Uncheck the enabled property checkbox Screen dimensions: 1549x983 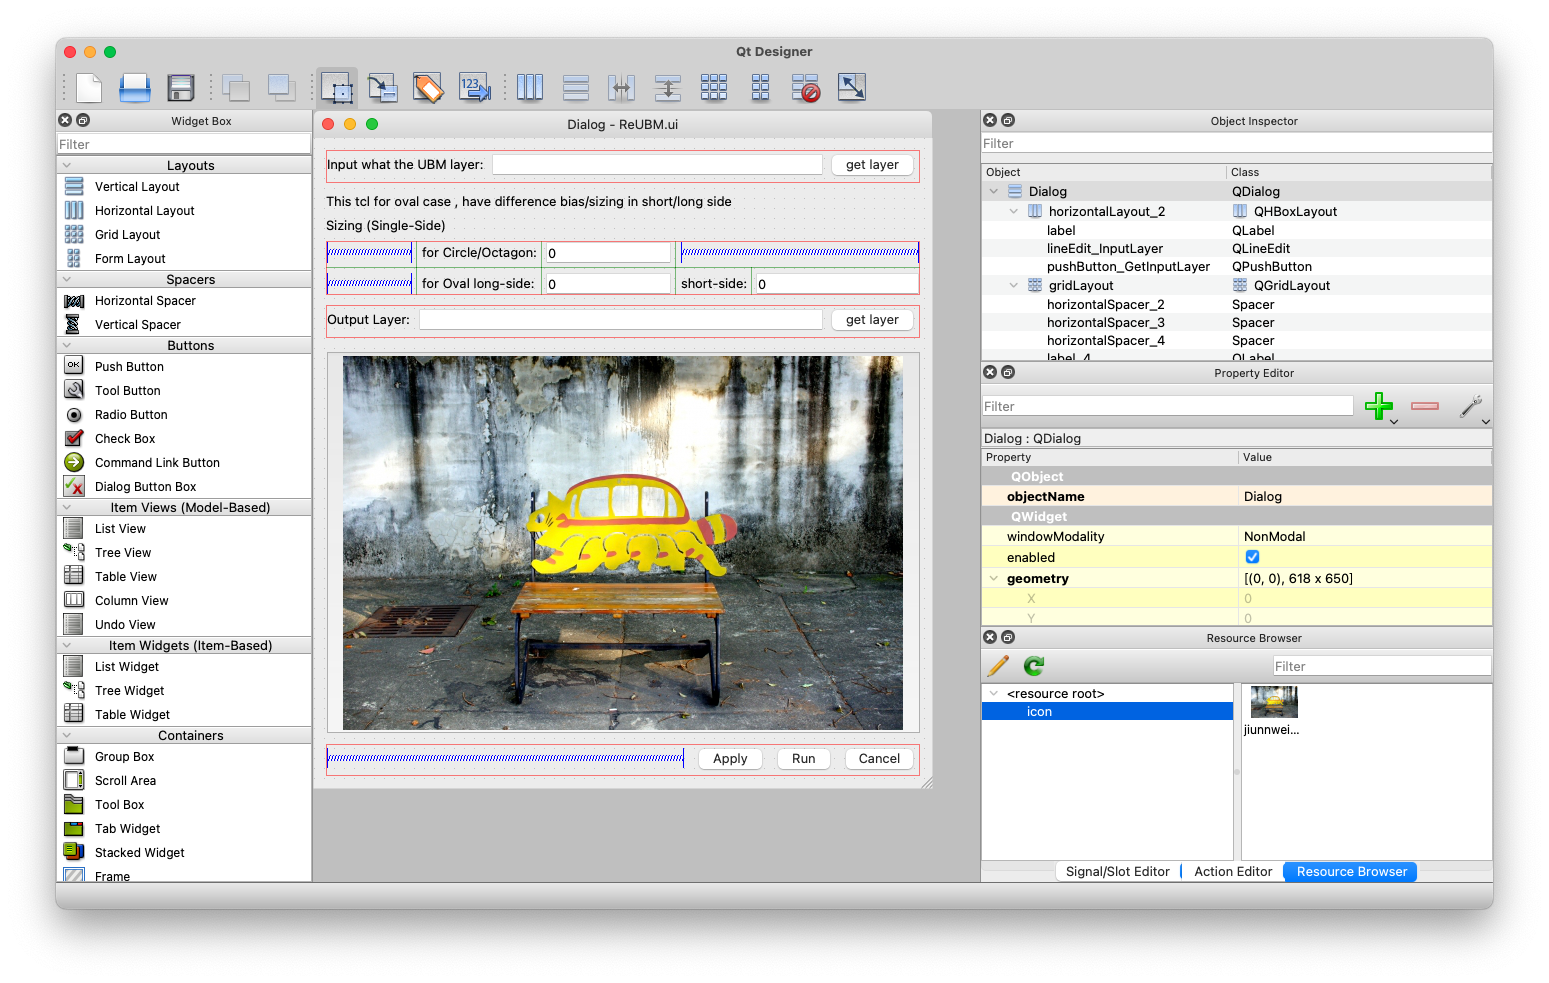click(1252, 557)
